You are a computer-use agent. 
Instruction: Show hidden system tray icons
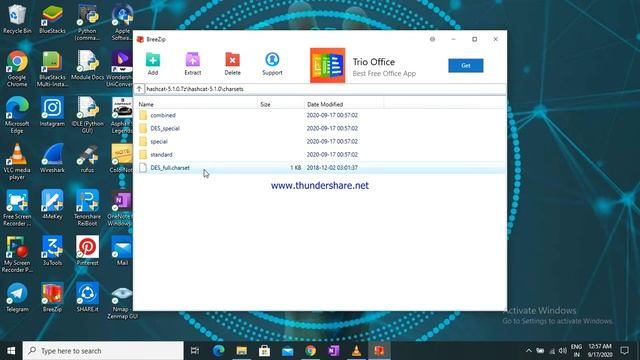pos(529,351)
